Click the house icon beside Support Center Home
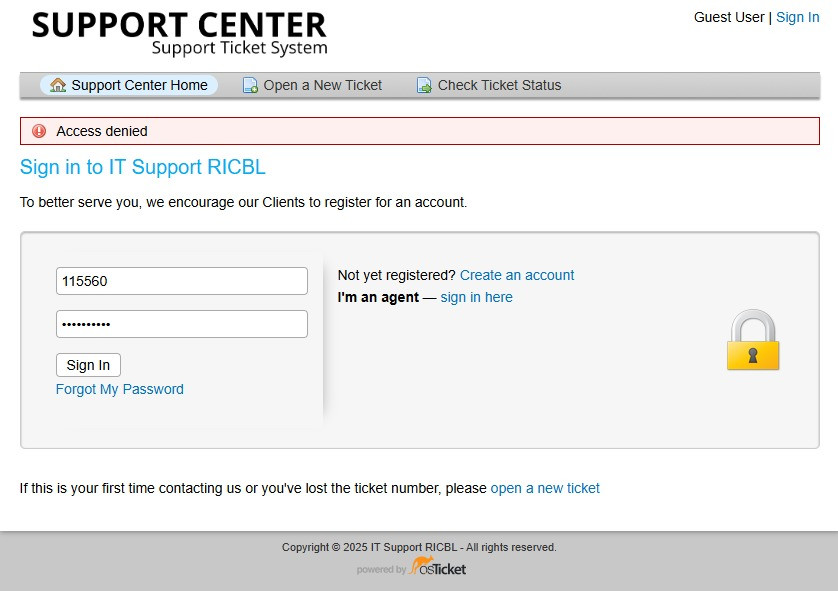The image size is (838, 591). pyautogui.click(x=58, y=85)
